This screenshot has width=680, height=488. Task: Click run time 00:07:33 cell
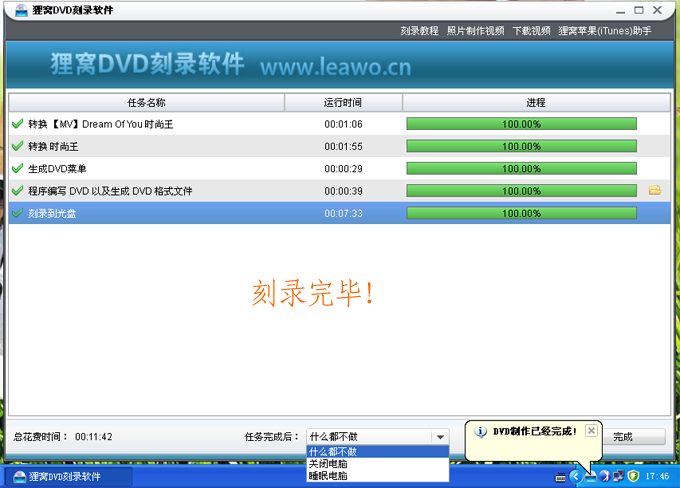pos(343,213)
